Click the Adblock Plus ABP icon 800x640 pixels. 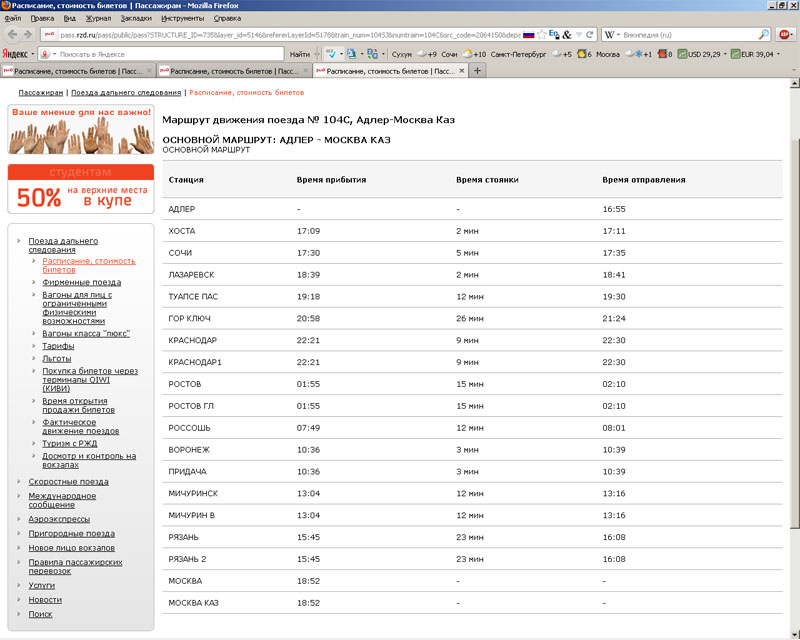pos(785,34)
